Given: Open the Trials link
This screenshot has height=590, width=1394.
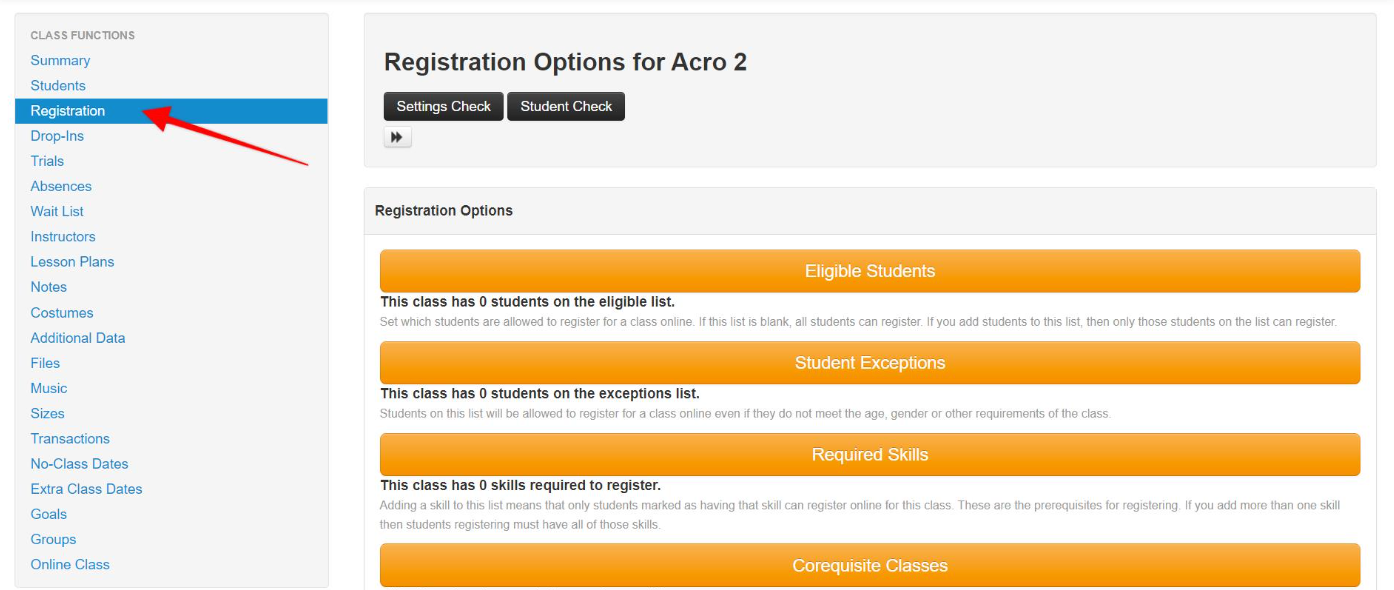Looking at the screenshot, I should [47, 161].
